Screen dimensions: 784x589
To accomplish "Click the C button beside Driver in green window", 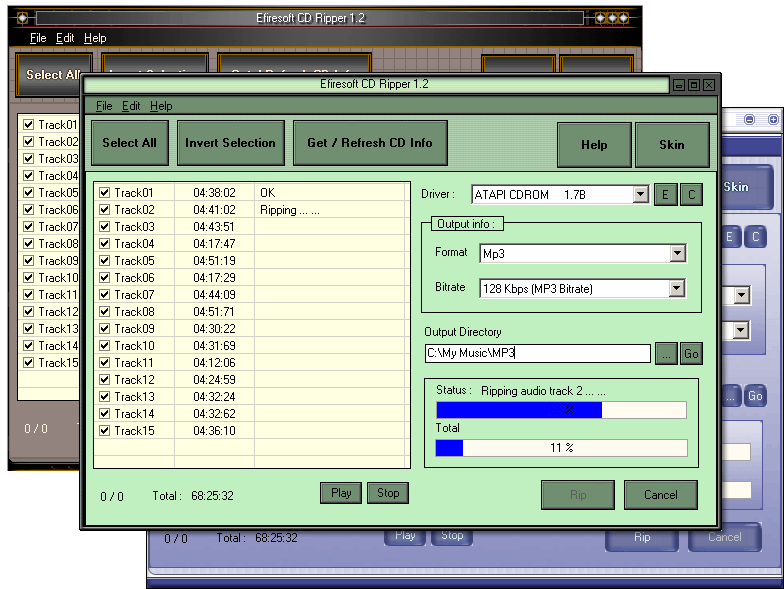I will pyautogui.click(x=692, y=194).
